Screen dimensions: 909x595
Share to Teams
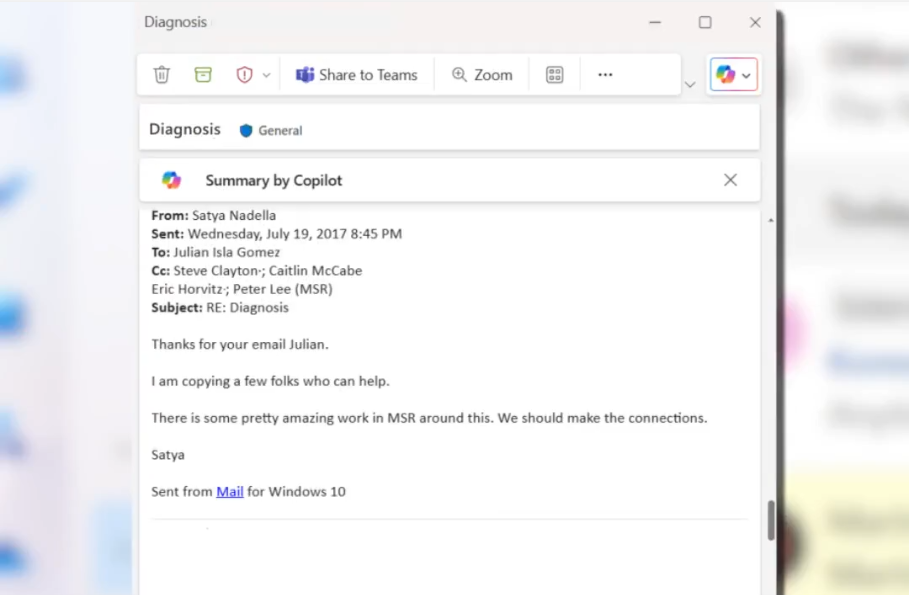coord(357,75)
